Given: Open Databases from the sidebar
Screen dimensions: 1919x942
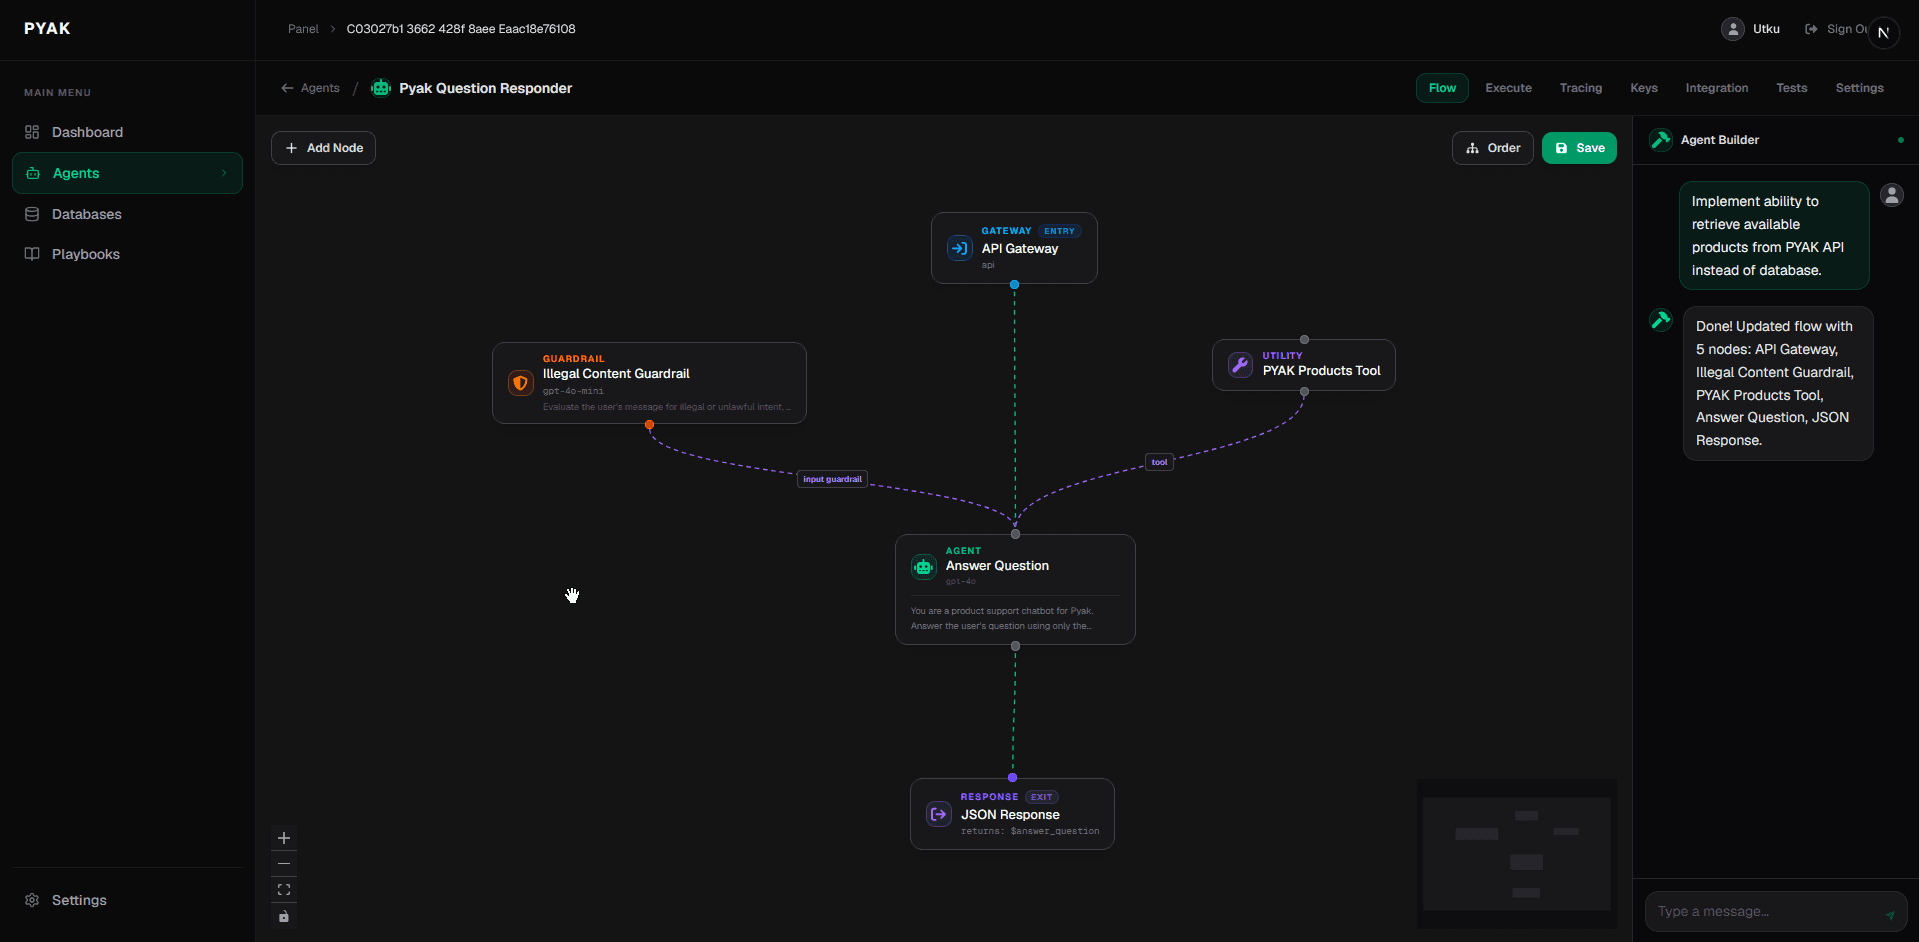Looking at the screenshot, I should tap(127, 214).
